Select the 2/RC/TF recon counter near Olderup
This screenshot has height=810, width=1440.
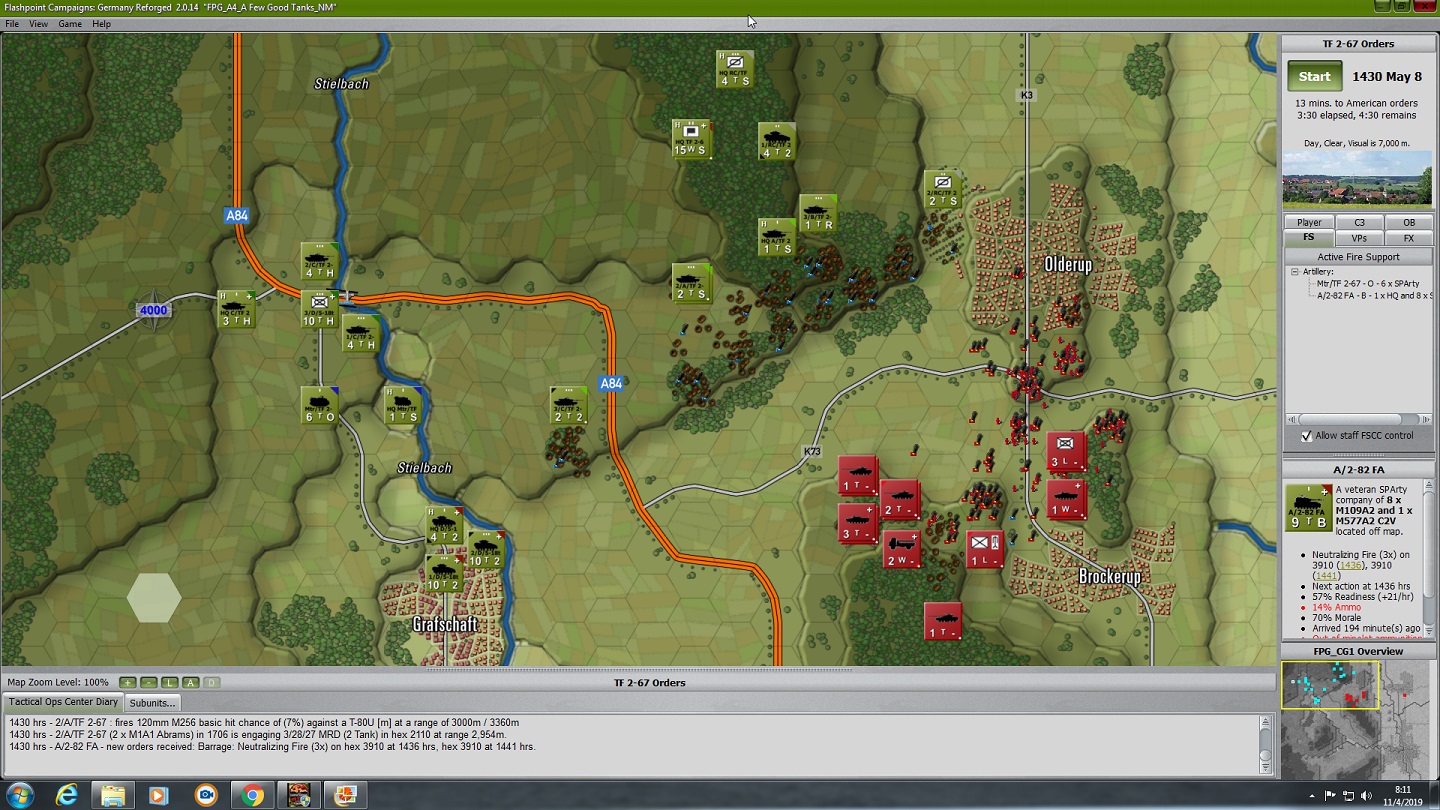[x=942, y=189]
